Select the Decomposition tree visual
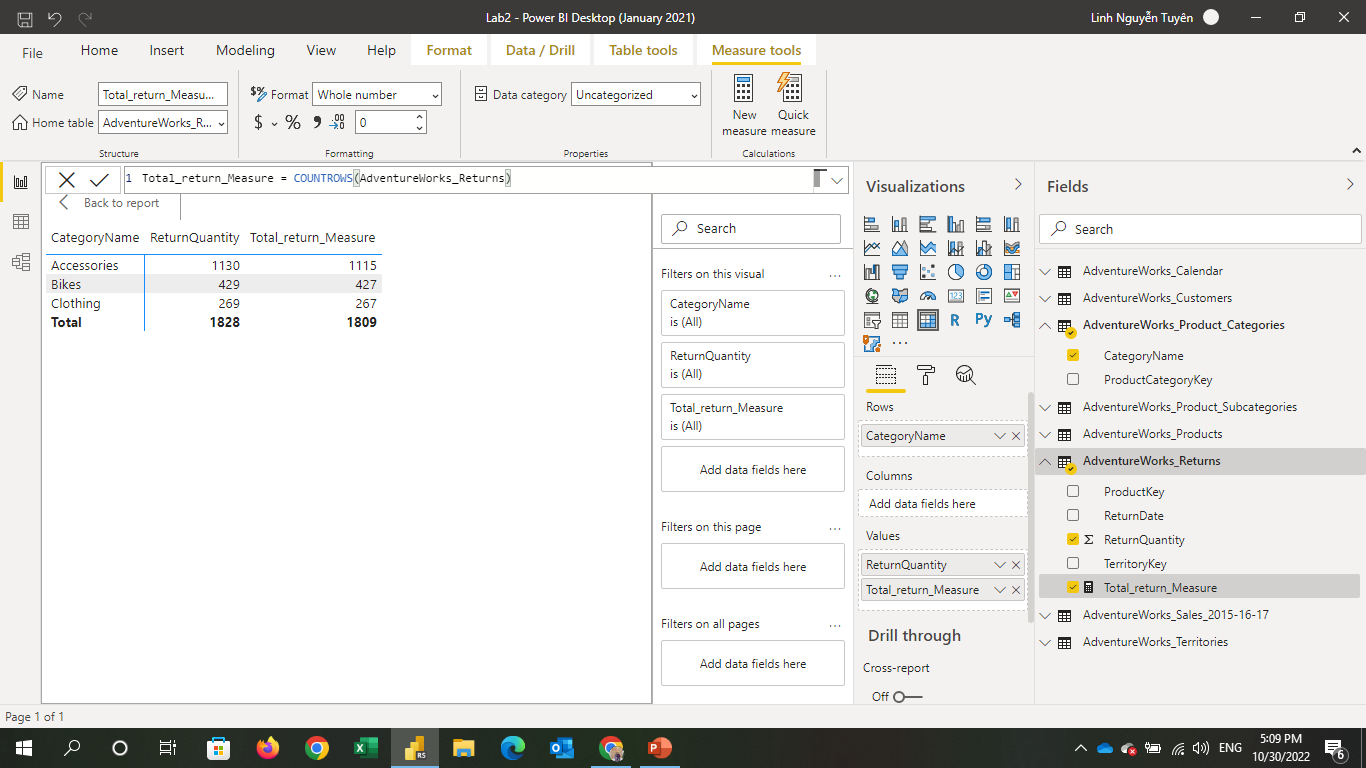 (x=1012, y=321)
